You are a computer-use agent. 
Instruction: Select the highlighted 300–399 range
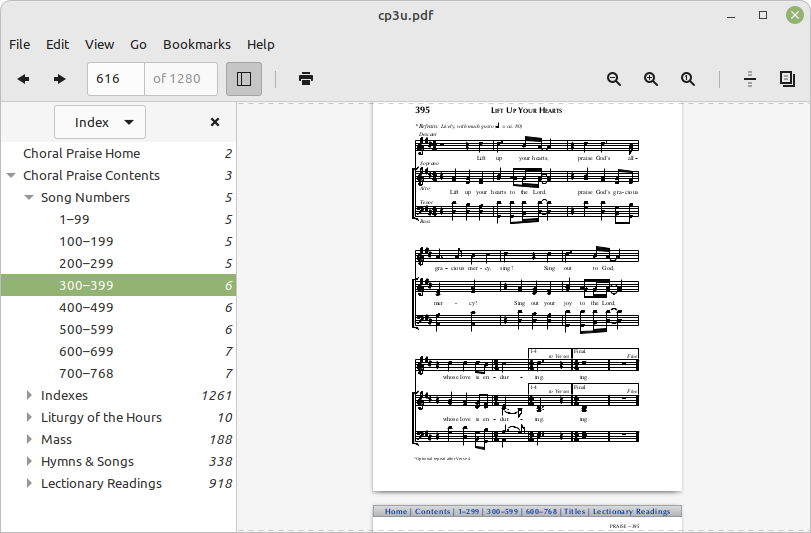118,285
